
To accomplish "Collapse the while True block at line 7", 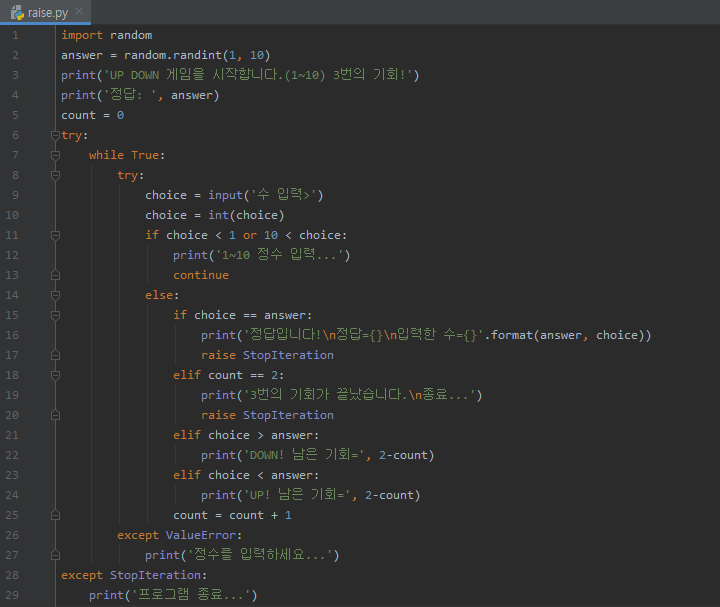I will (x=55, y=155).
